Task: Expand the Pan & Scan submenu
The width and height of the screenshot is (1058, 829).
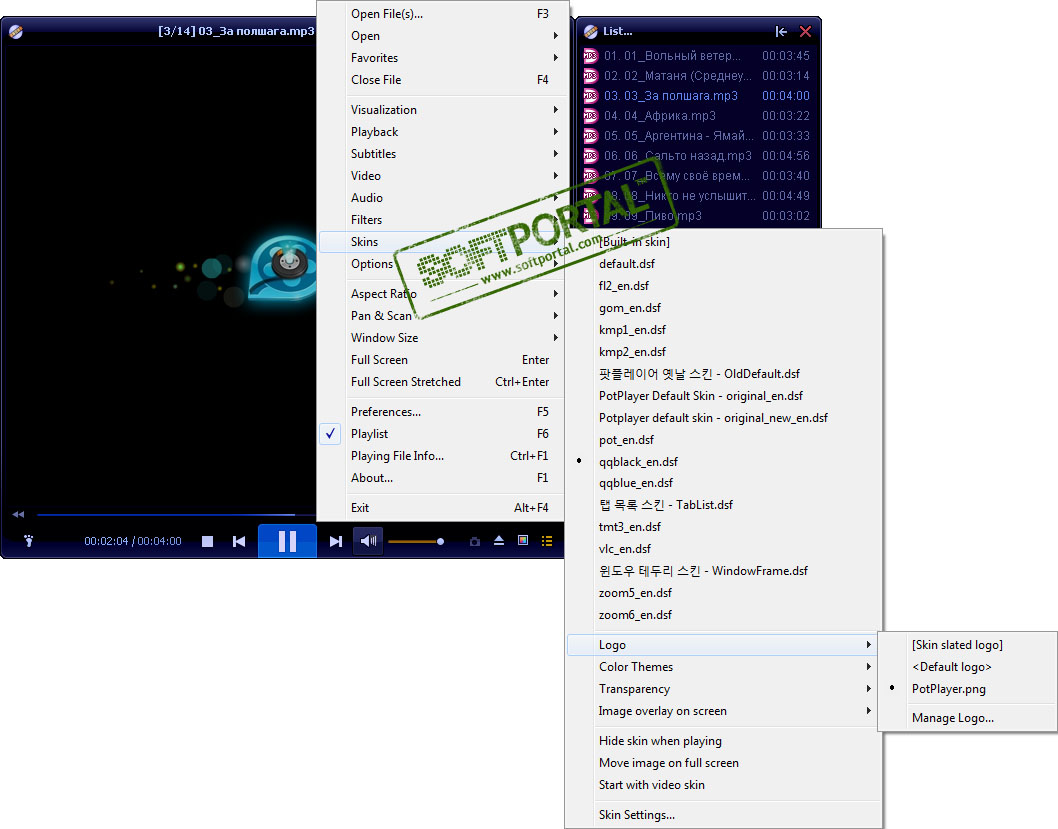Action: pos(441,316)
